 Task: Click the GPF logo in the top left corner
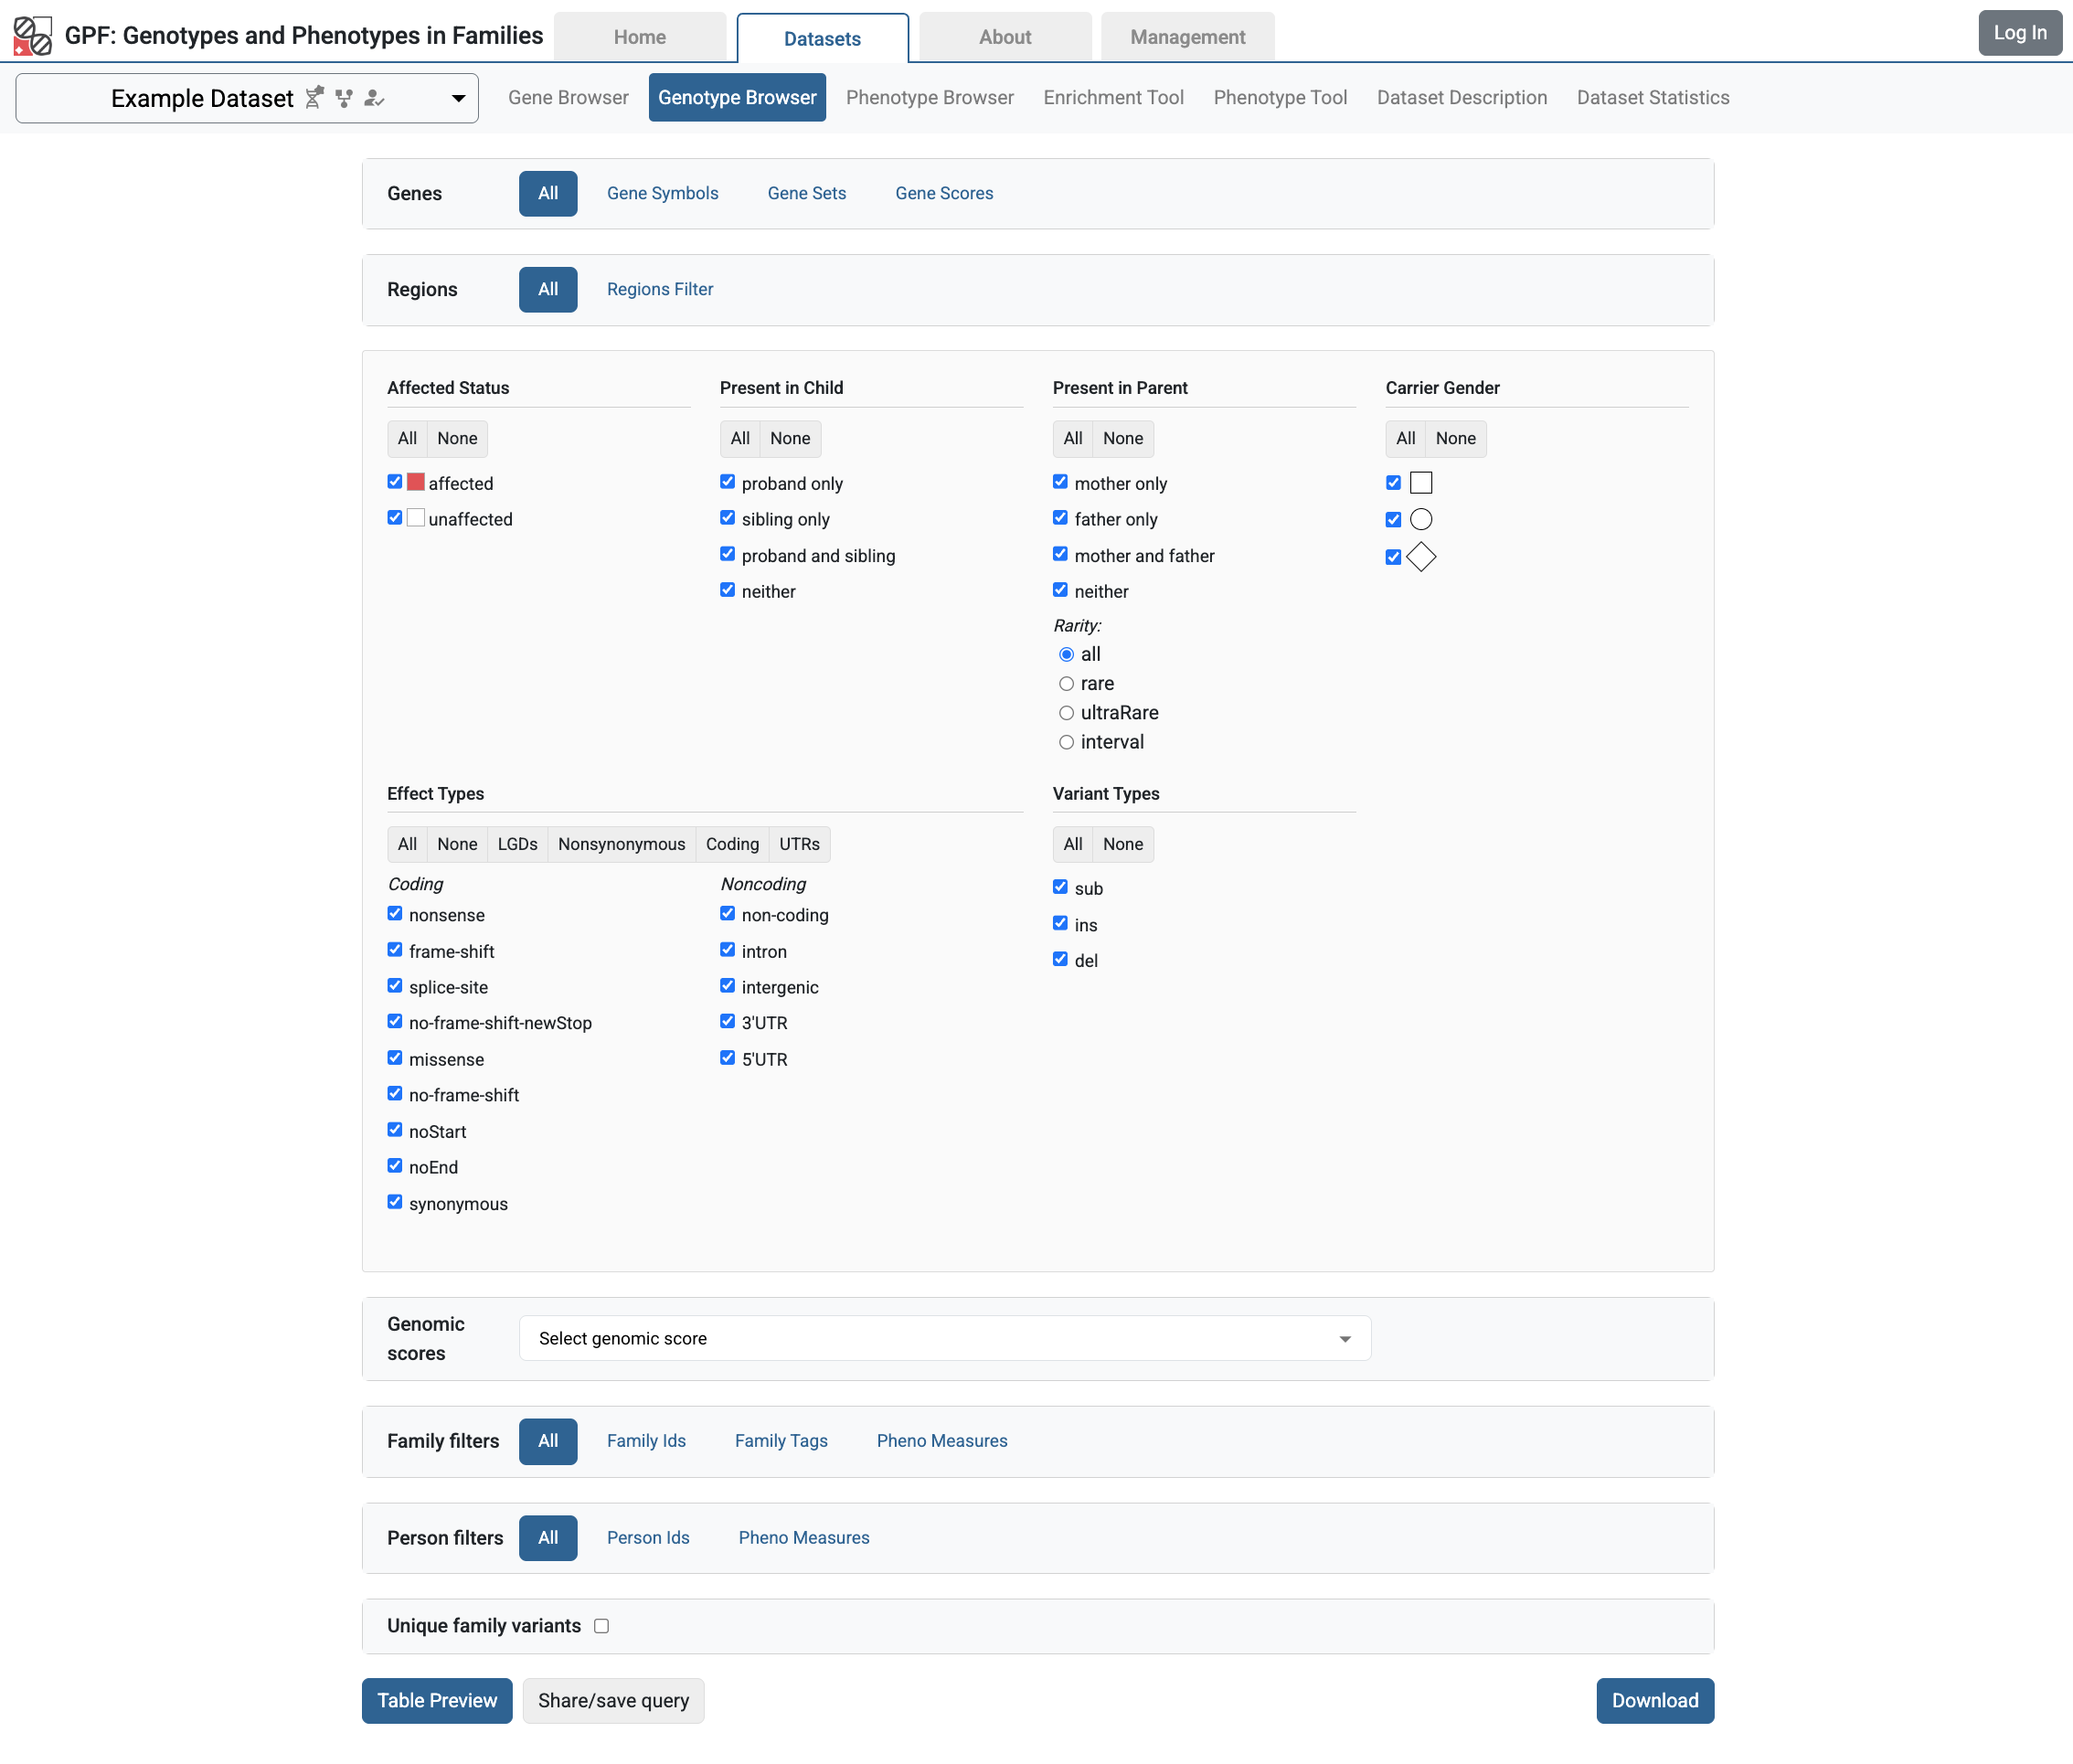[31, 35]
